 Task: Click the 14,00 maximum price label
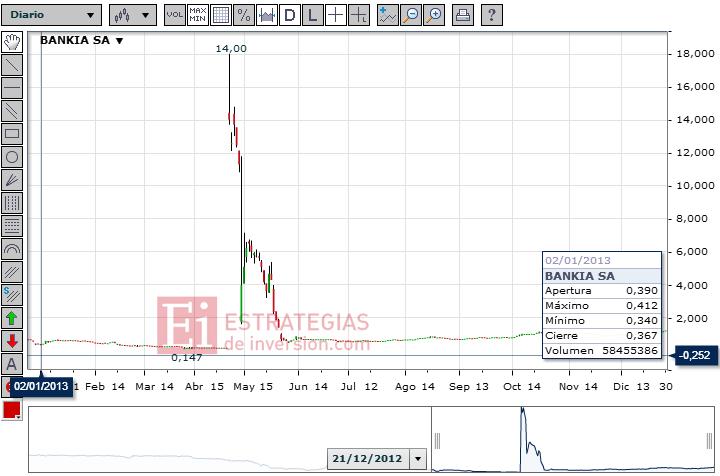click(x=231, y=49)
